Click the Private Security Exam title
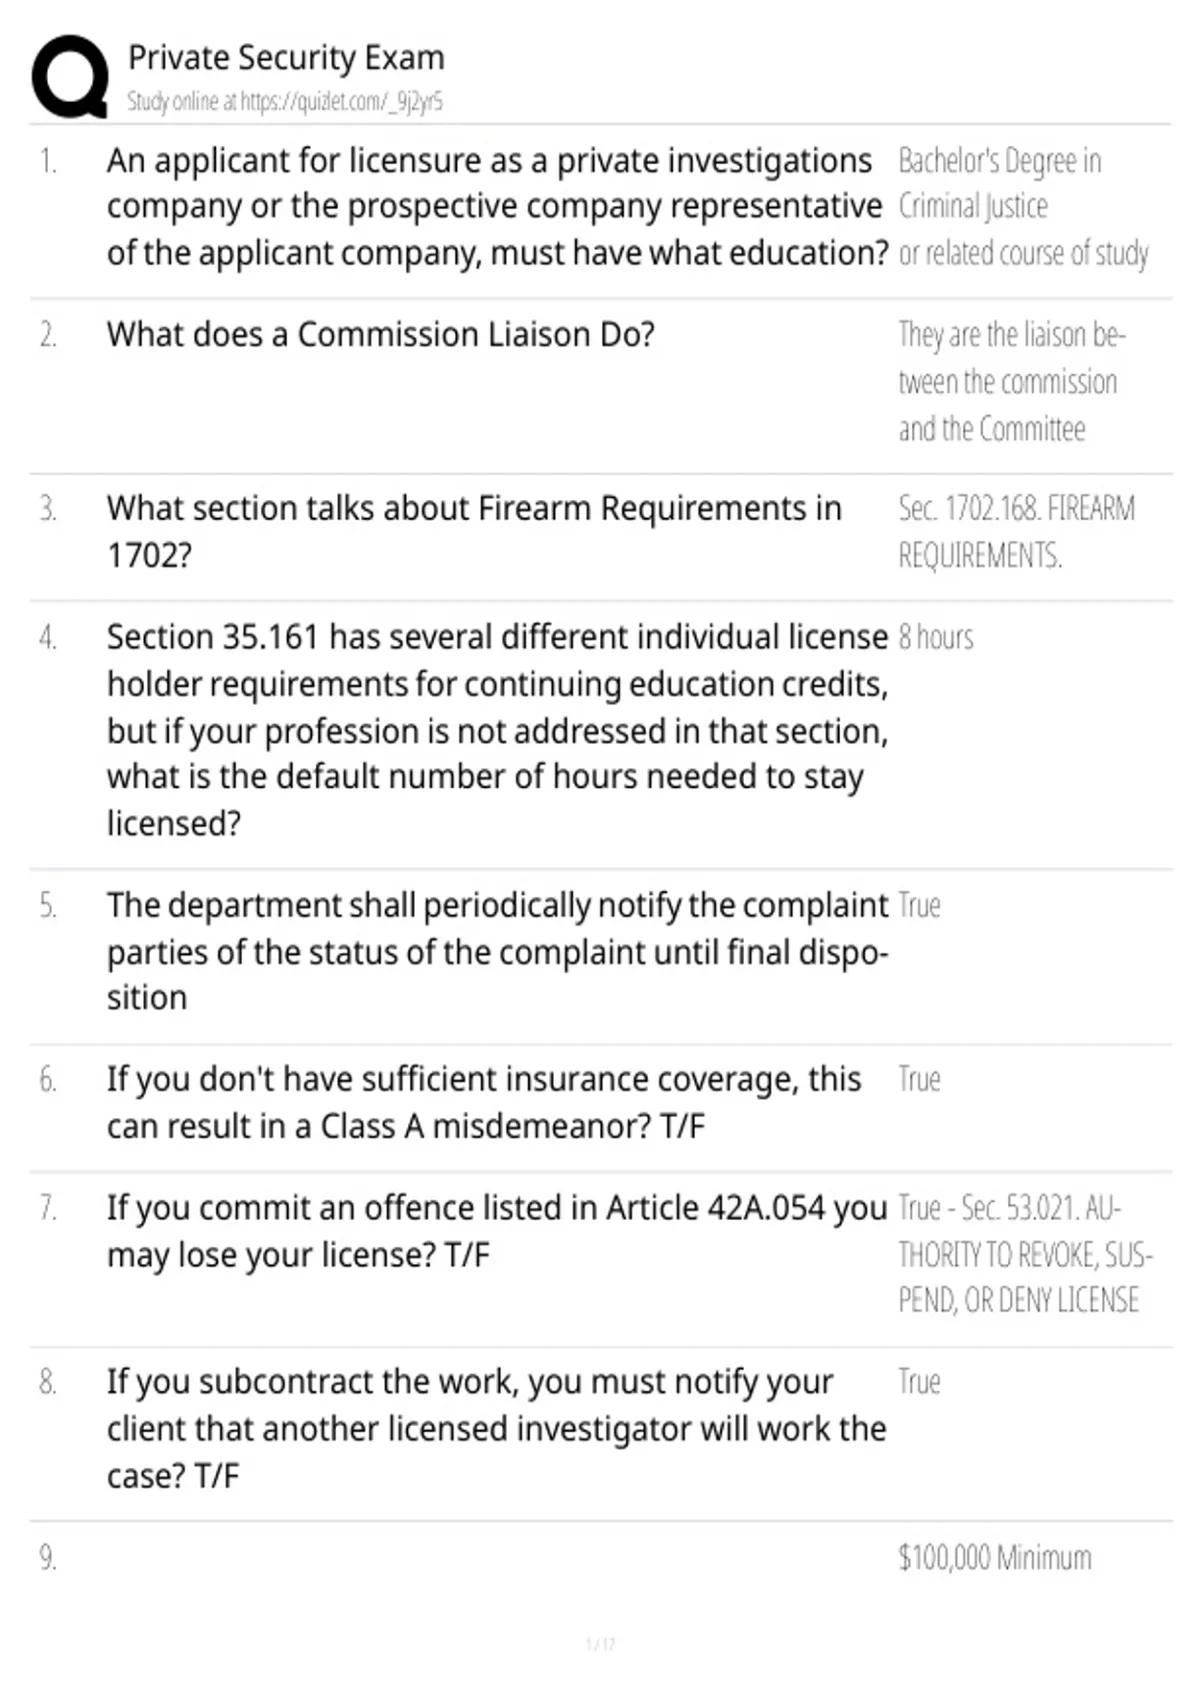 click(286, 58)
